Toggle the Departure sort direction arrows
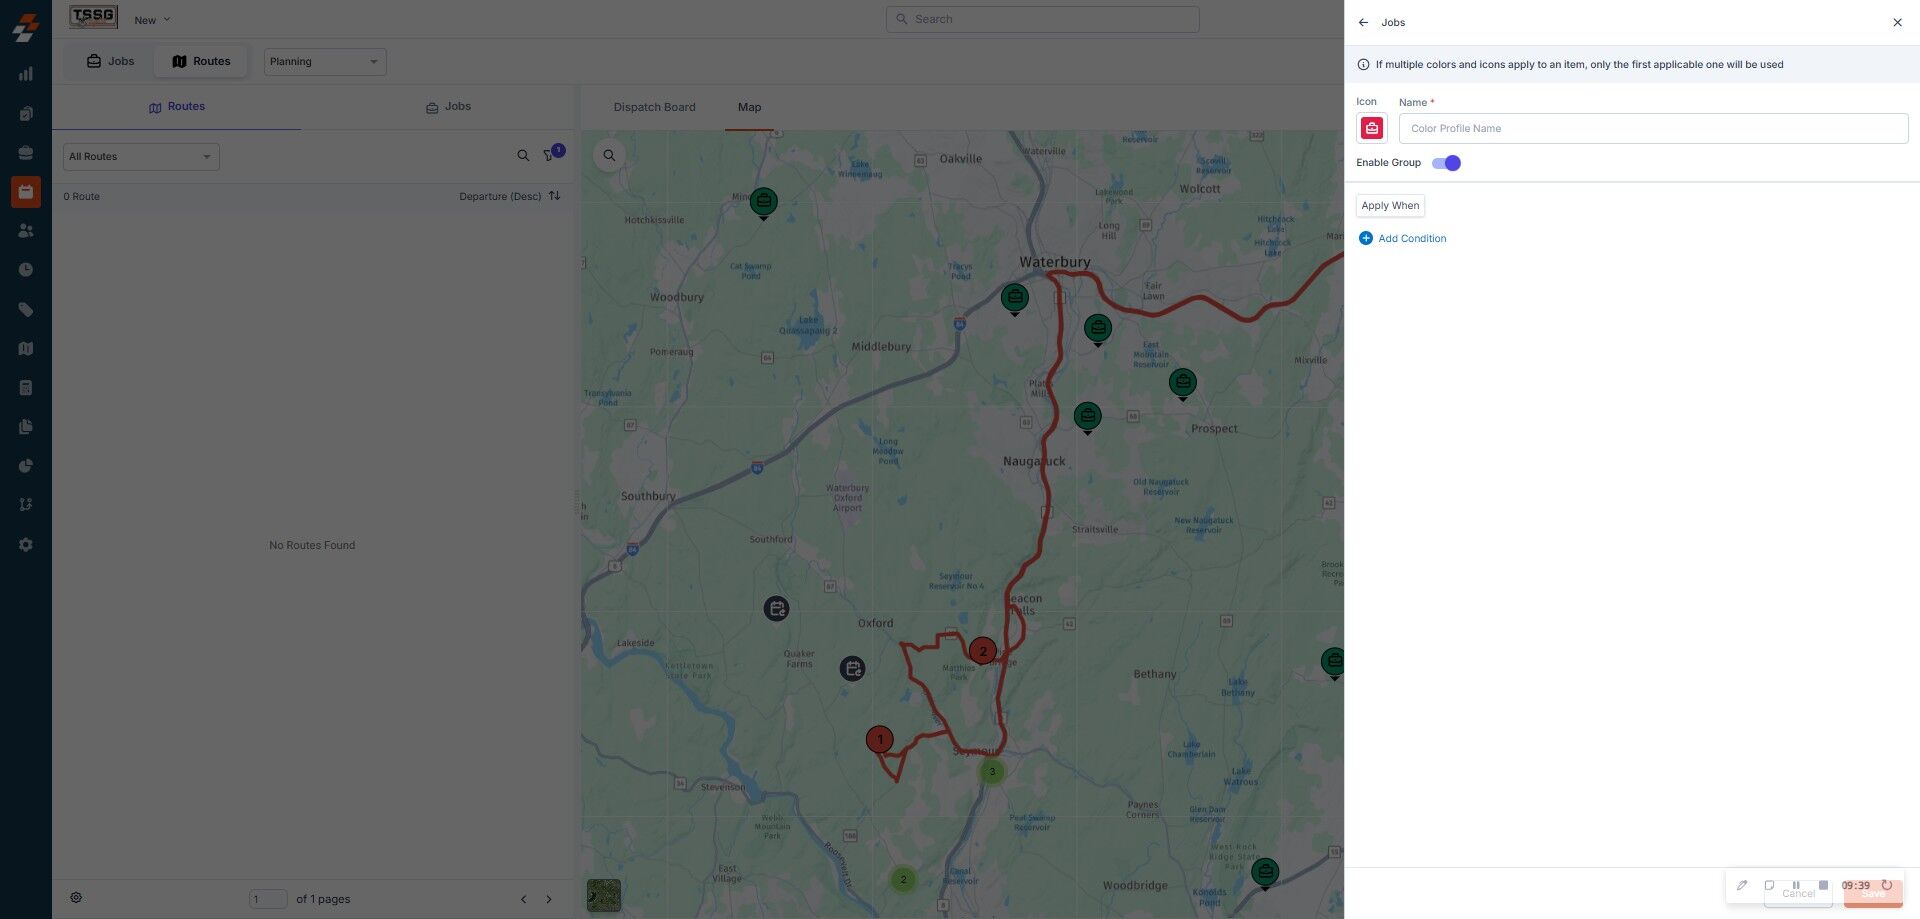The image size is (1920, 919). coord(555,196)
